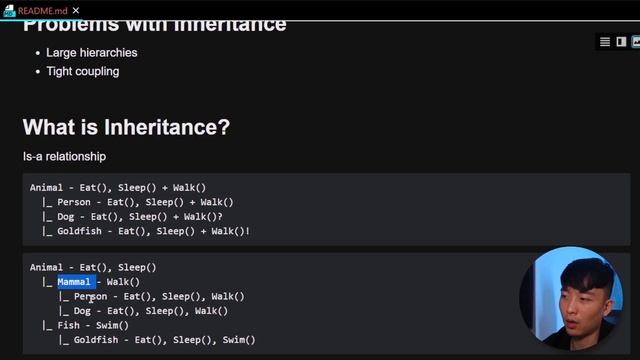This screenshot has height=360, width=640.
Task: Click the markdown file icon on README tab
Action: 9,11
